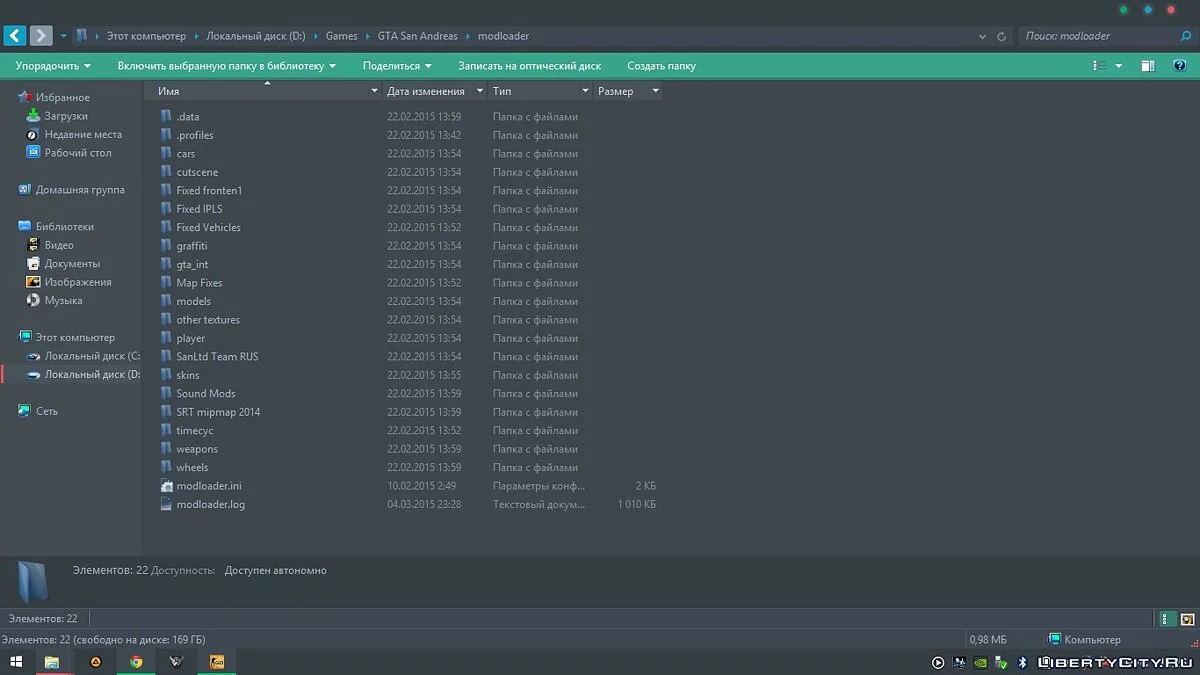Navigate to Games breadcrumb in address bar
This screenshot has height=675, width=1200.
pyautogui.click(x=342, y=36)
